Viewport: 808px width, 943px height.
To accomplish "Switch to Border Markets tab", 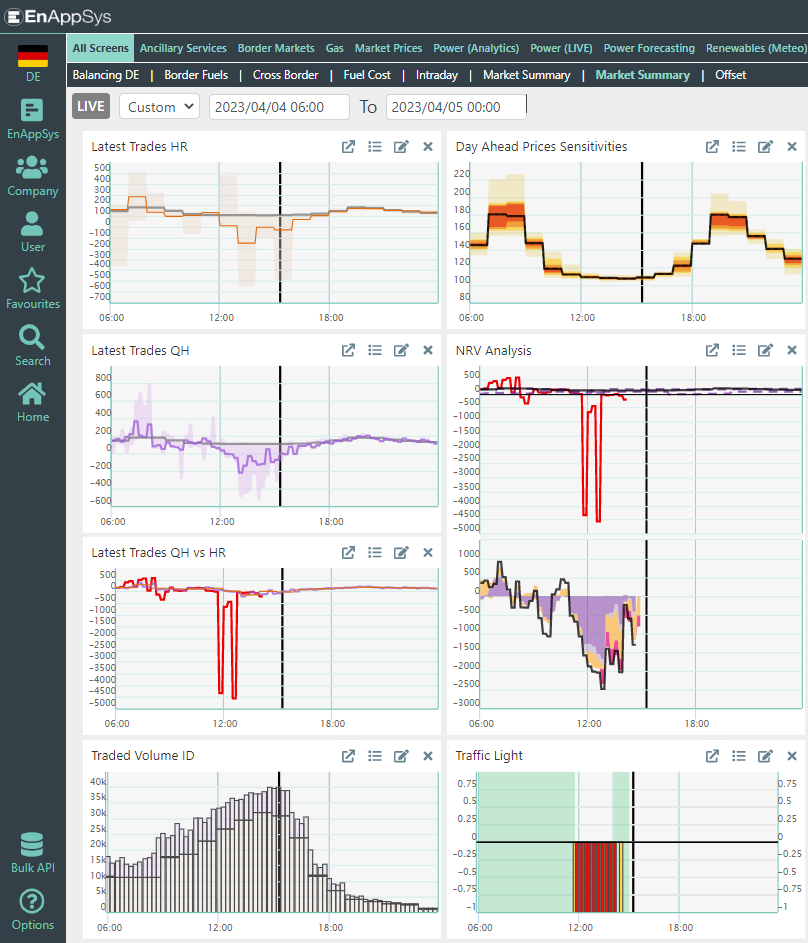I will click(x=276, y=48).
